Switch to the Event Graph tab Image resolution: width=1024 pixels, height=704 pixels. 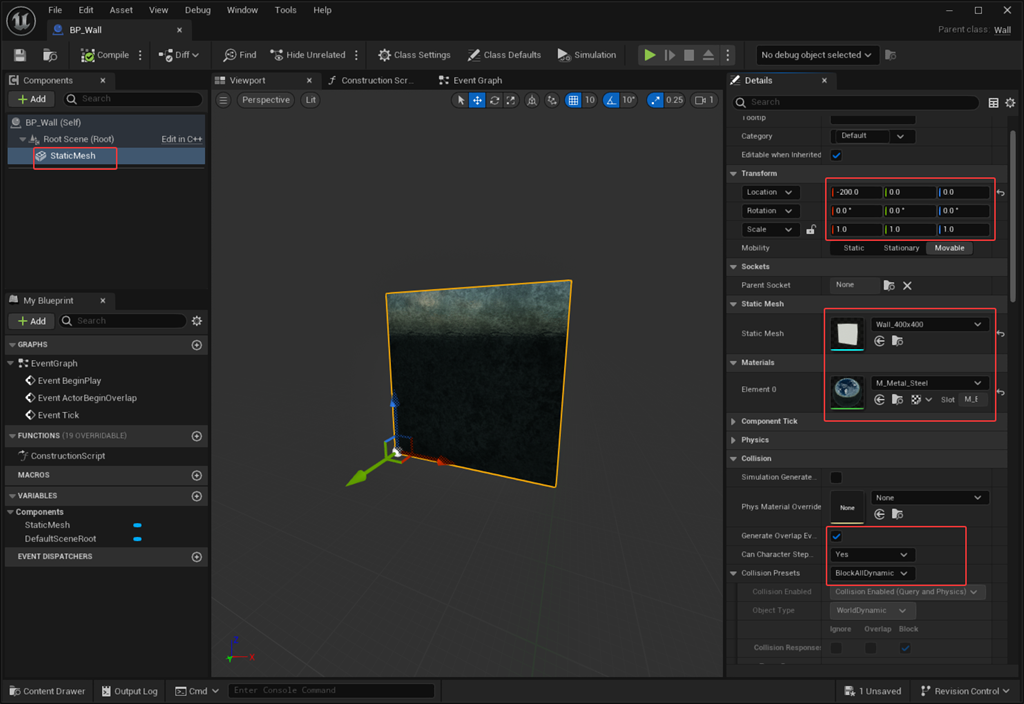tap(477, 80)
